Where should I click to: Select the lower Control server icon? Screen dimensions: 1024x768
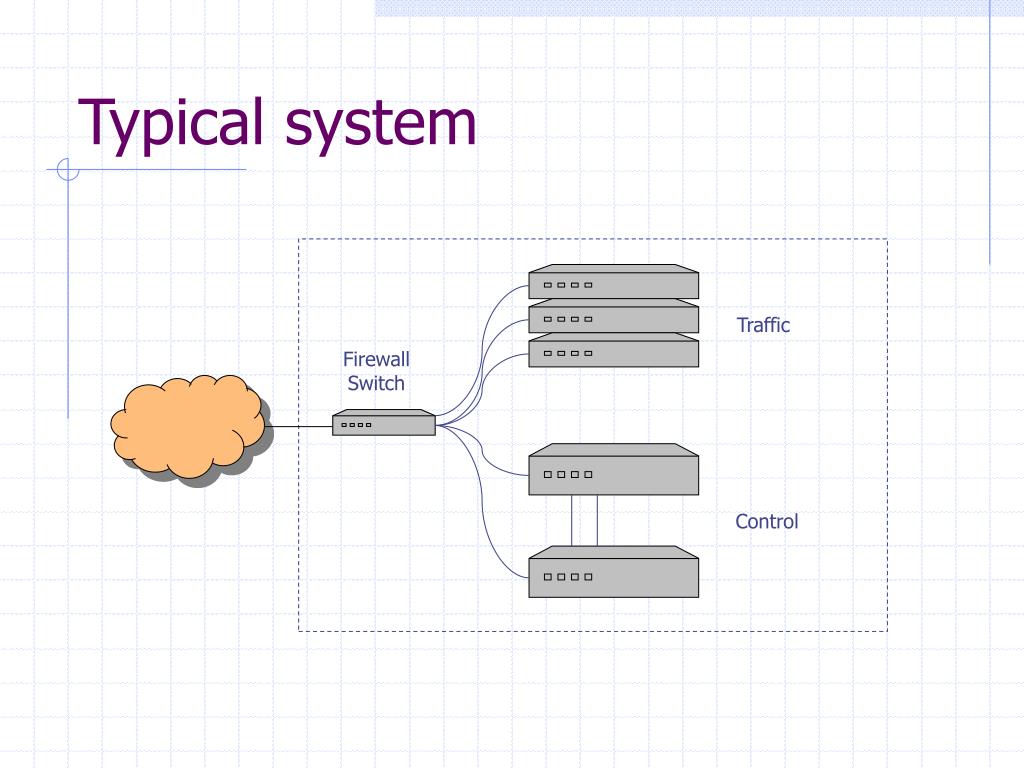pos(613,572)
